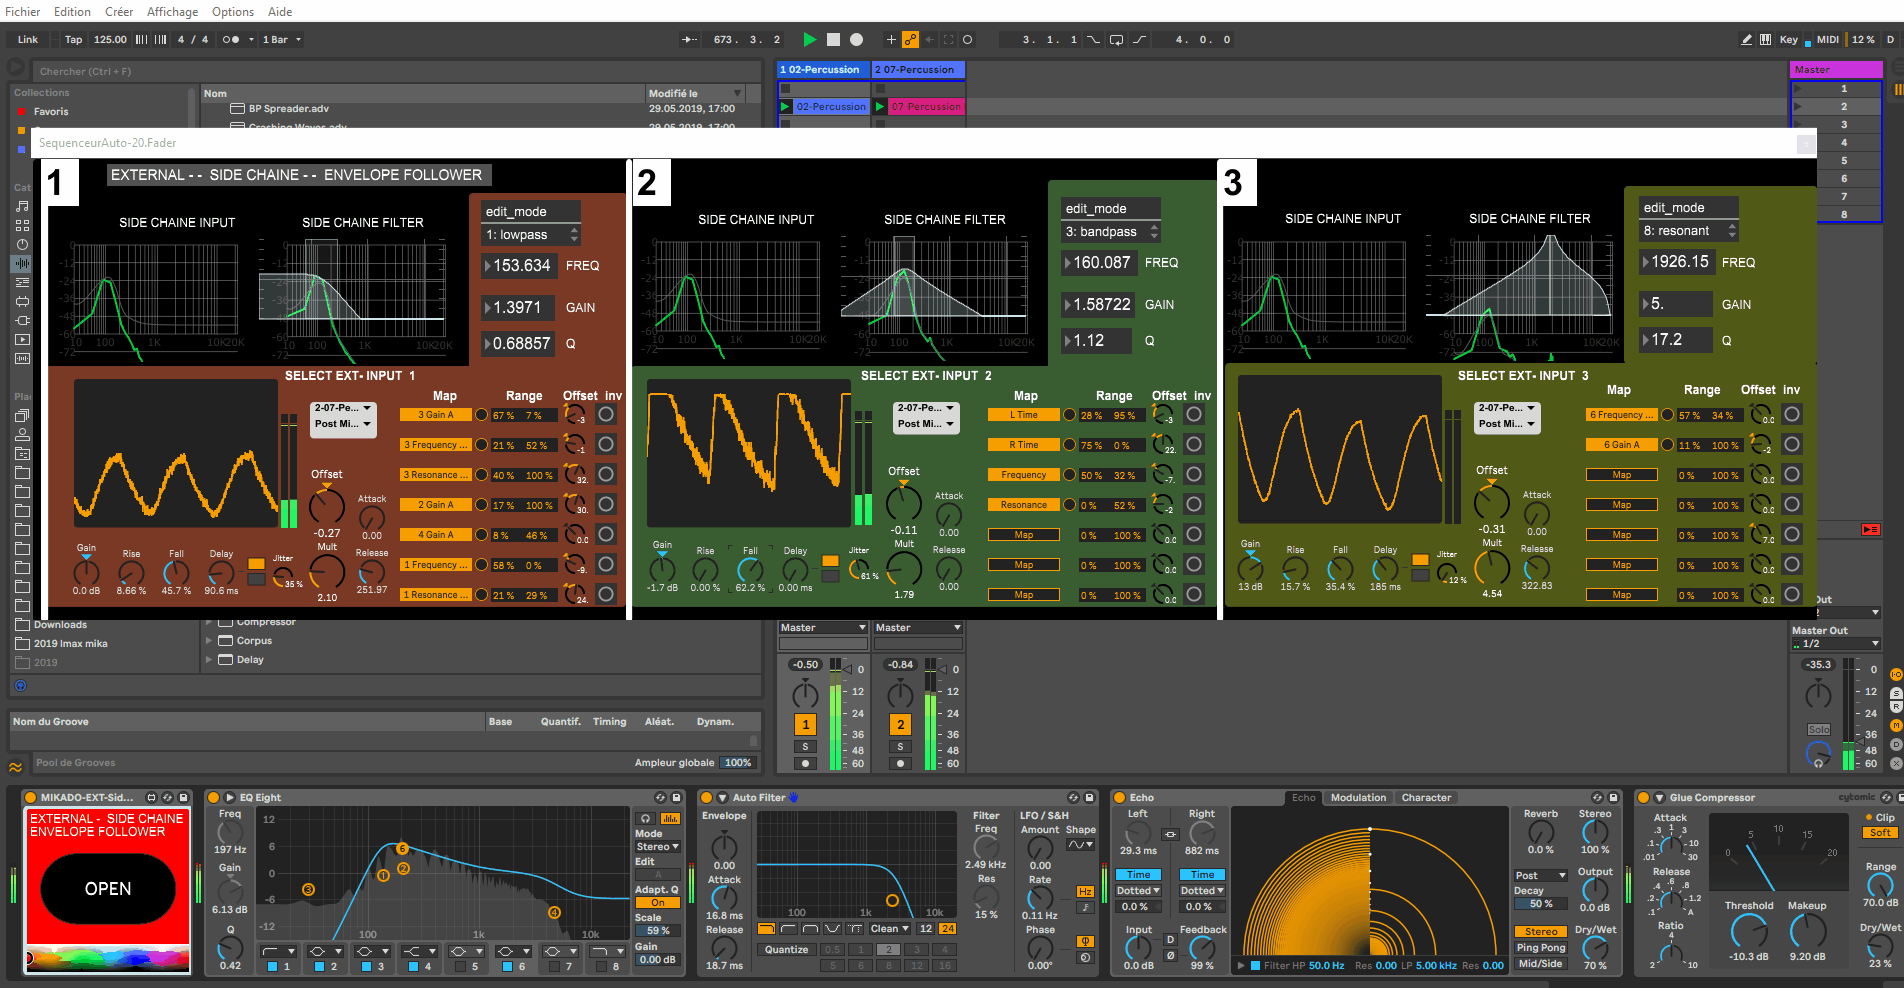
Task: Click the transport Stop button
Action: [x=833, y=40]
